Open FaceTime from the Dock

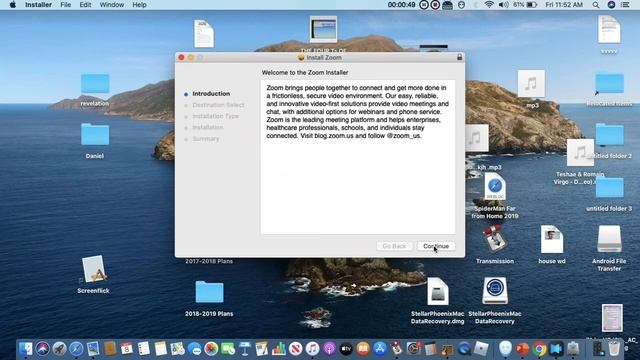coord(228,349)
